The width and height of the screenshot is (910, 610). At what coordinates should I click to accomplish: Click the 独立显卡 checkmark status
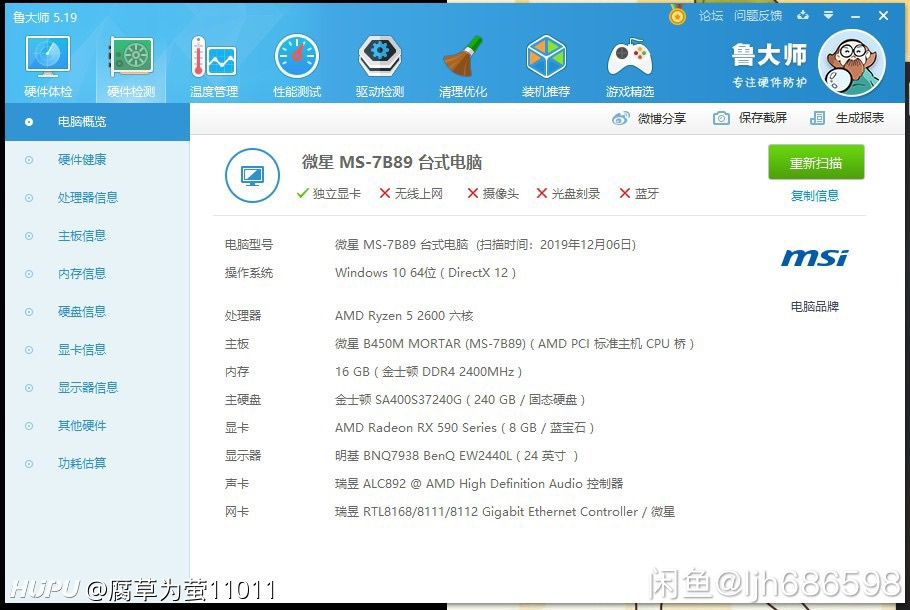click(328, 193)
